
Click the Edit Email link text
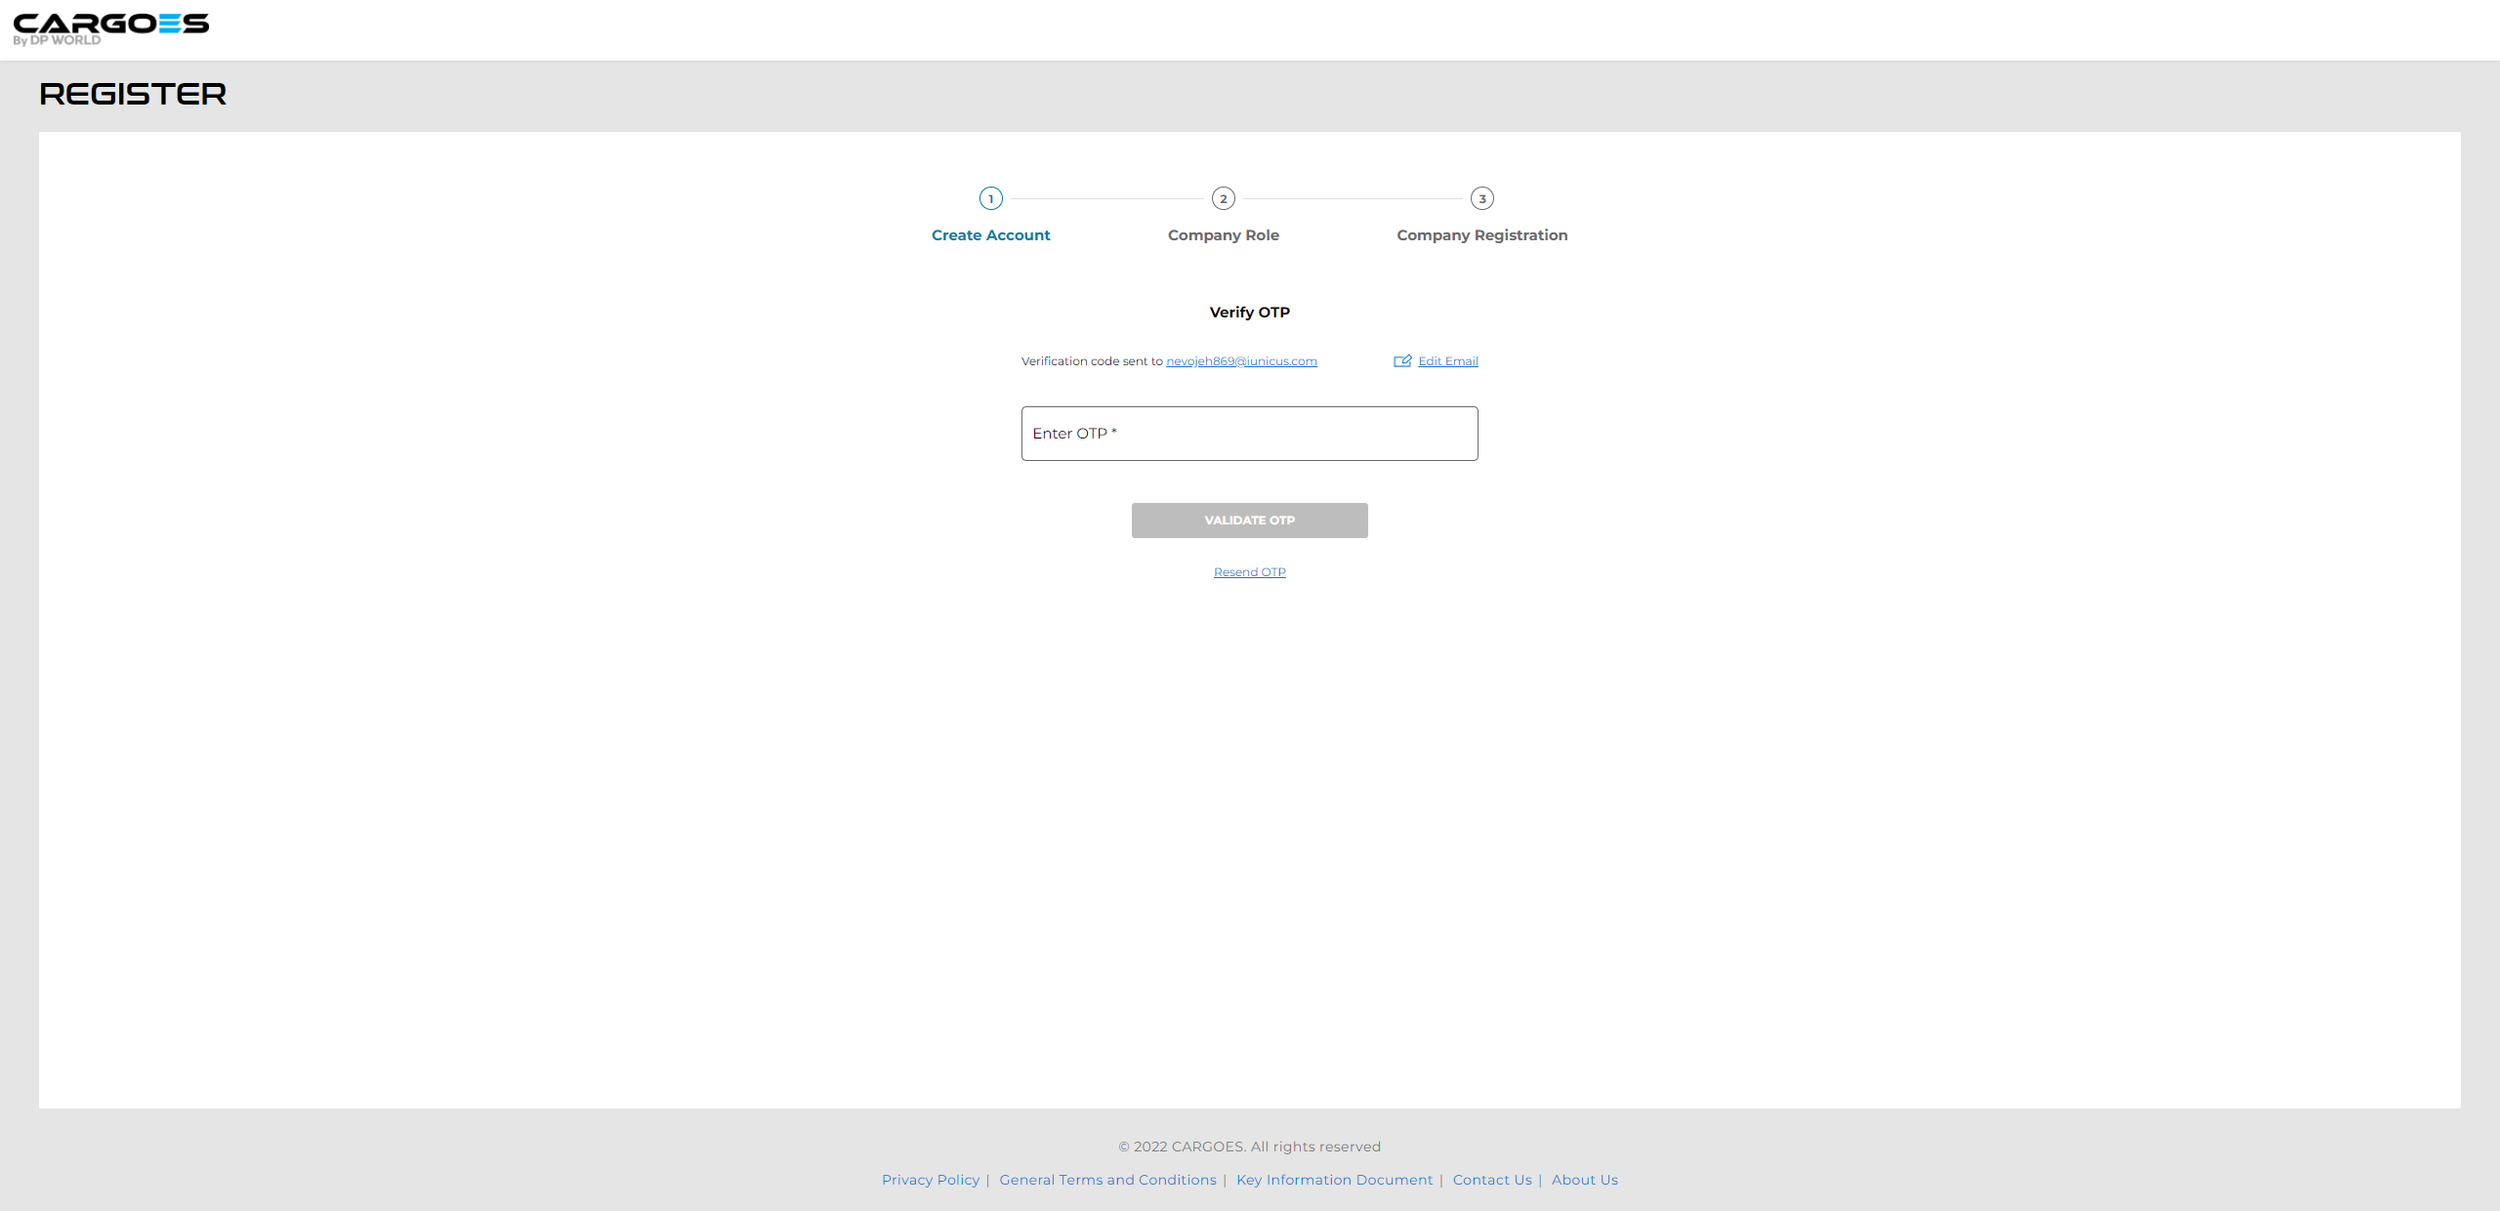[1447, 361]
